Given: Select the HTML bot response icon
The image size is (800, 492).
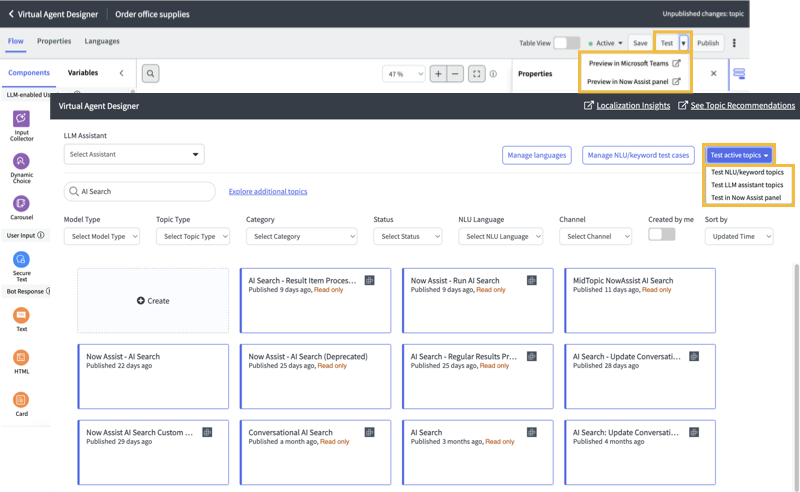Looking at the screenshot, I should (21, 357).
